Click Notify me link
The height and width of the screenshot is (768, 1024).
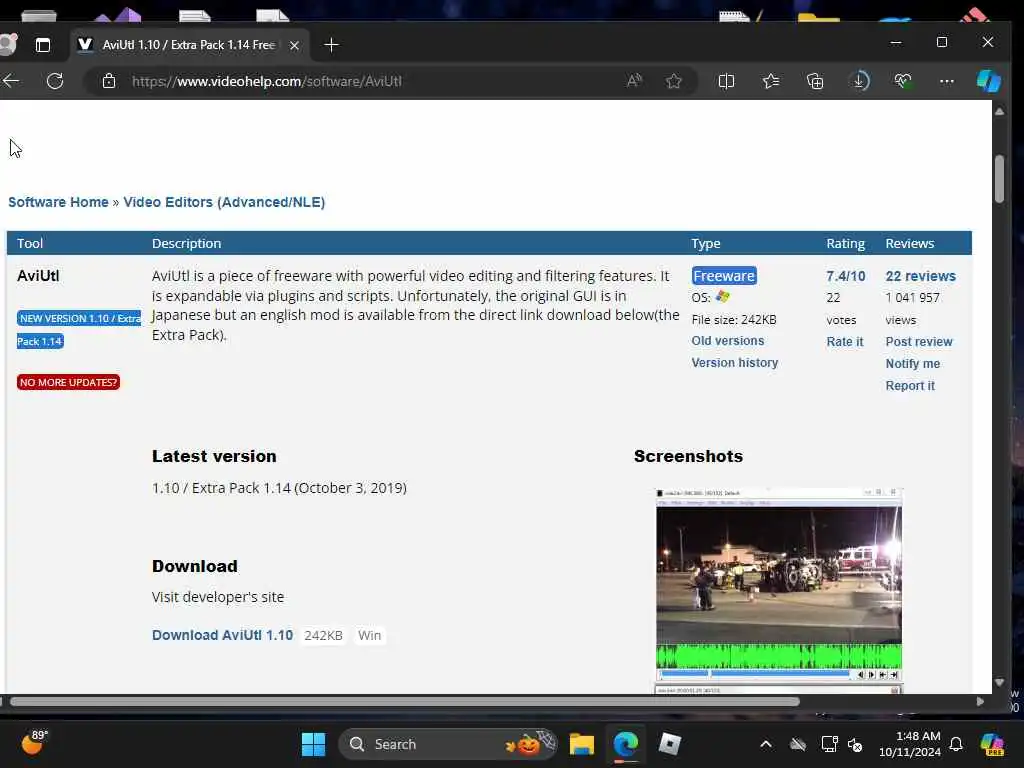click(912, 364)
